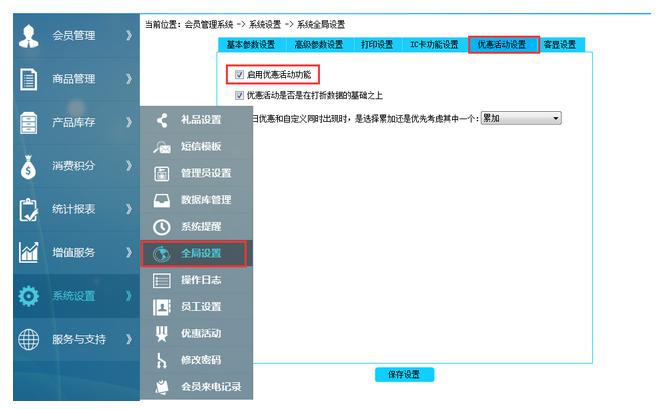Expand the 会员管理 chevron arrow
This screenshot has width=656, height=409.
pyautogui.click(x=128, y=36)
